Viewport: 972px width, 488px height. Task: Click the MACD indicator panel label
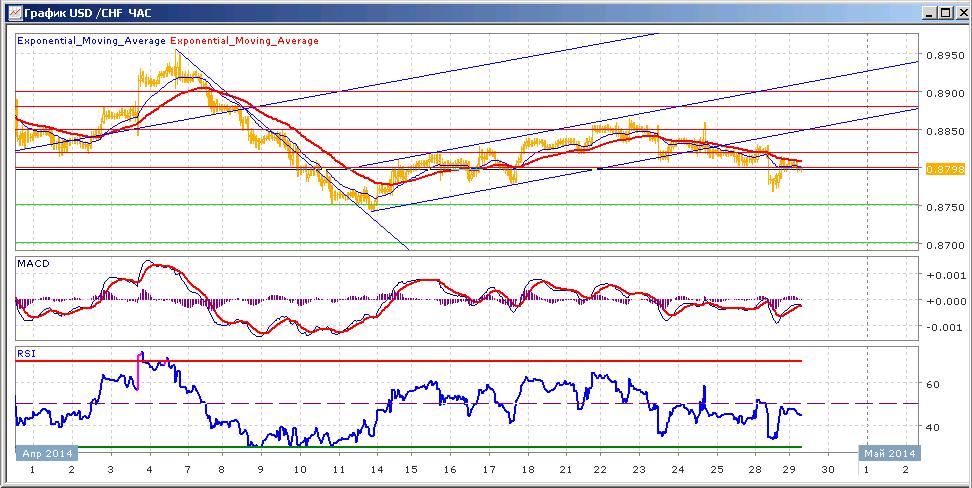click(x=33, y=264)
